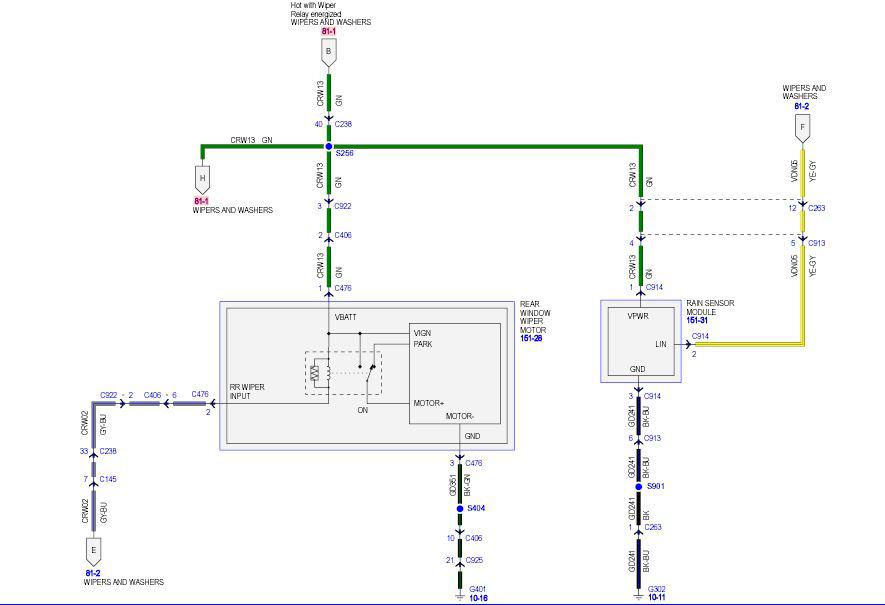This screenshot has height=605, width=885.
Task: Open the 81-1 link above connector B
Action: click(328, 32)
